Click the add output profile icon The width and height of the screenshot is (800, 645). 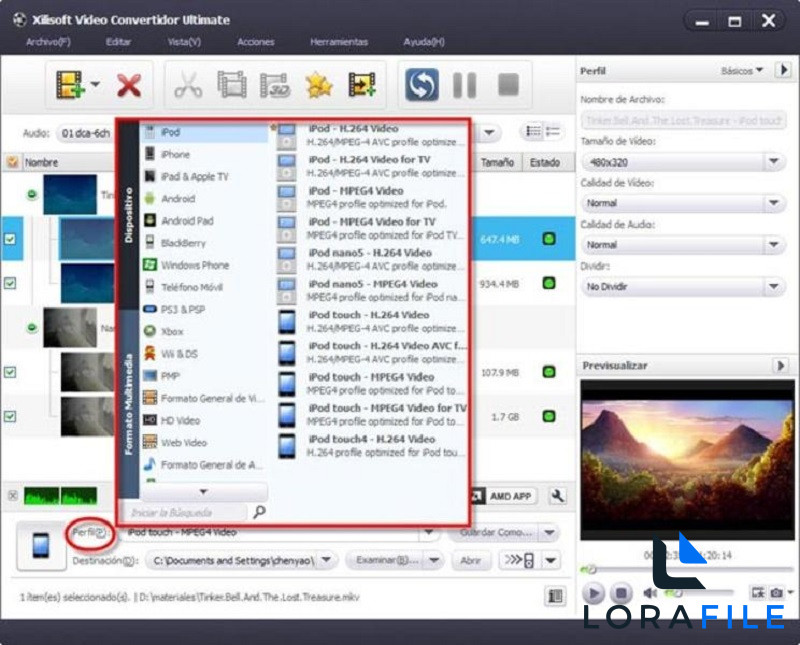coord(362,85)
